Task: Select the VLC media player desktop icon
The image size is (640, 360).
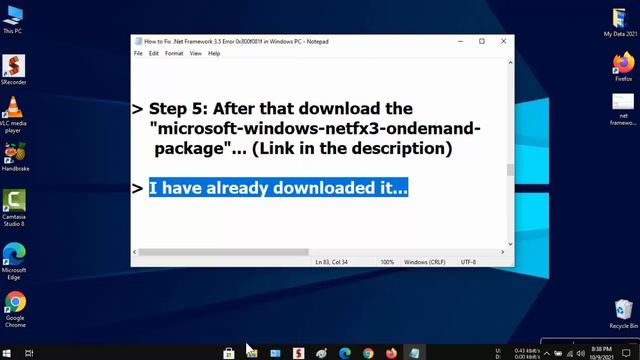Action: [13, 115]
